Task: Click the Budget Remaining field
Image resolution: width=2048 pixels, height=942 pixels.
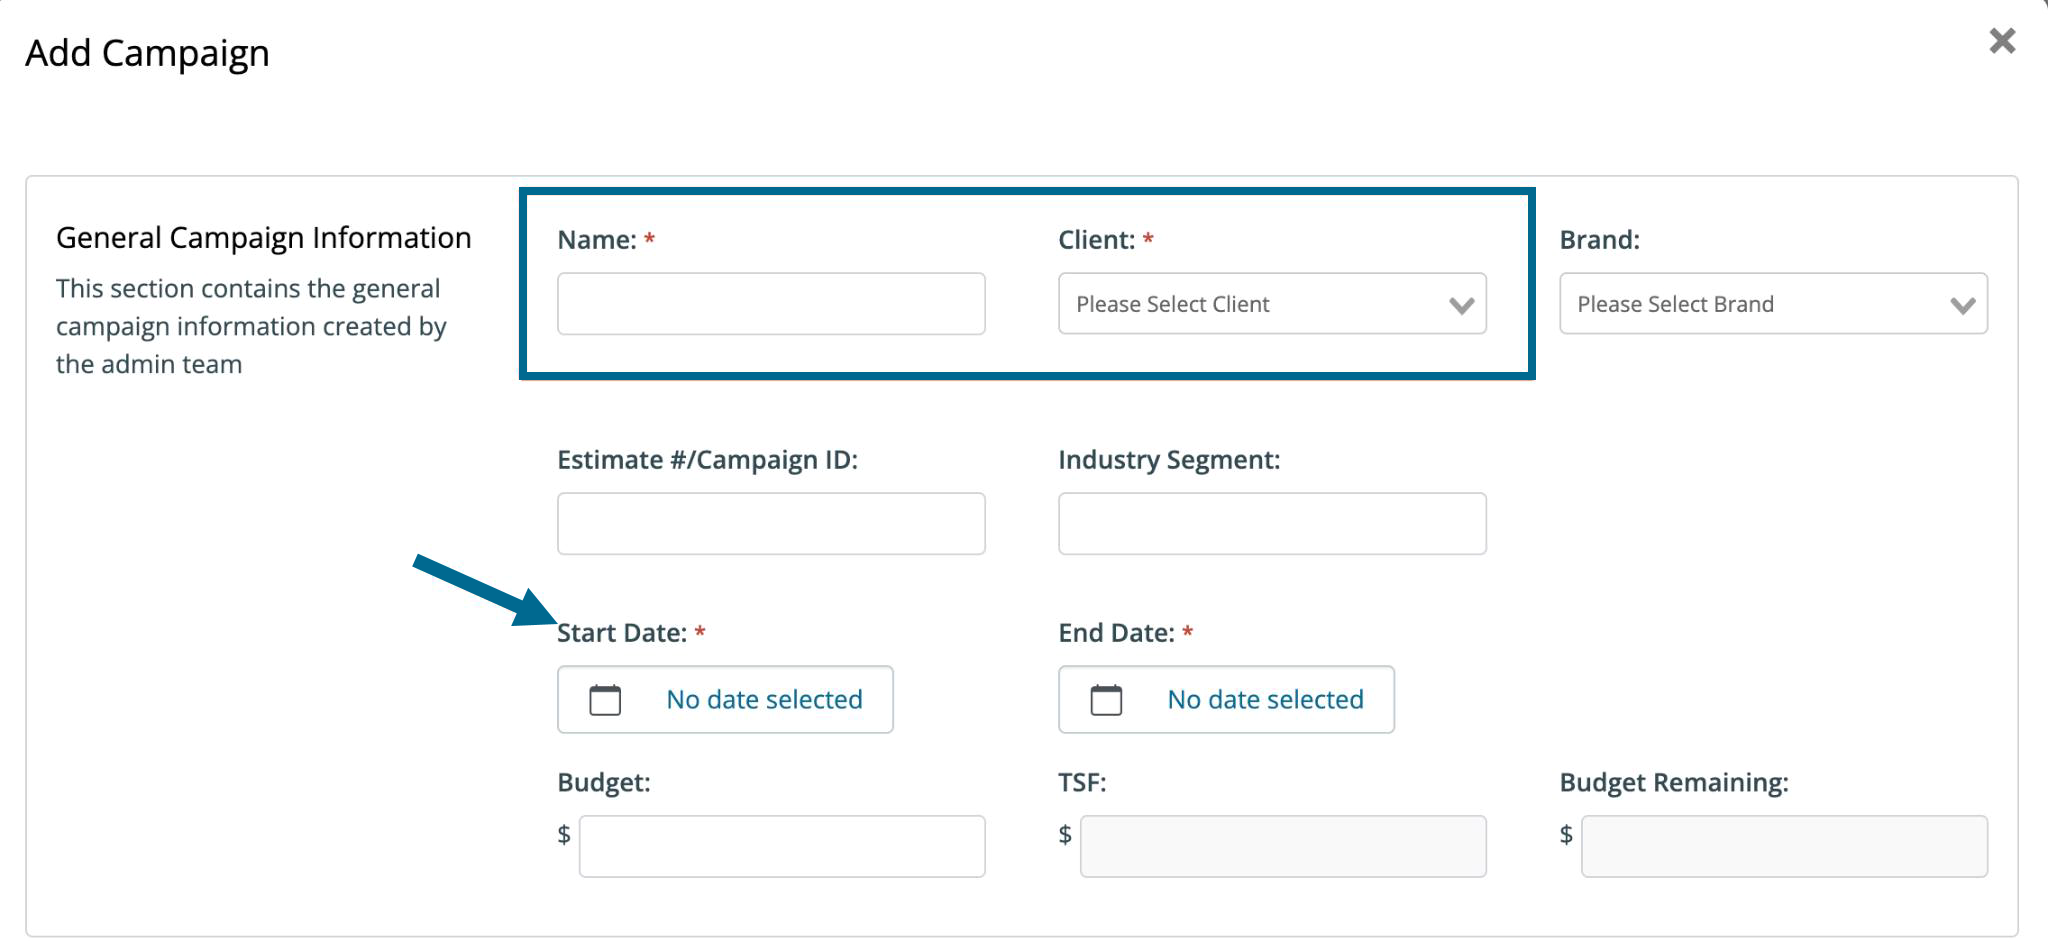Action: [x=1784, y=847]
